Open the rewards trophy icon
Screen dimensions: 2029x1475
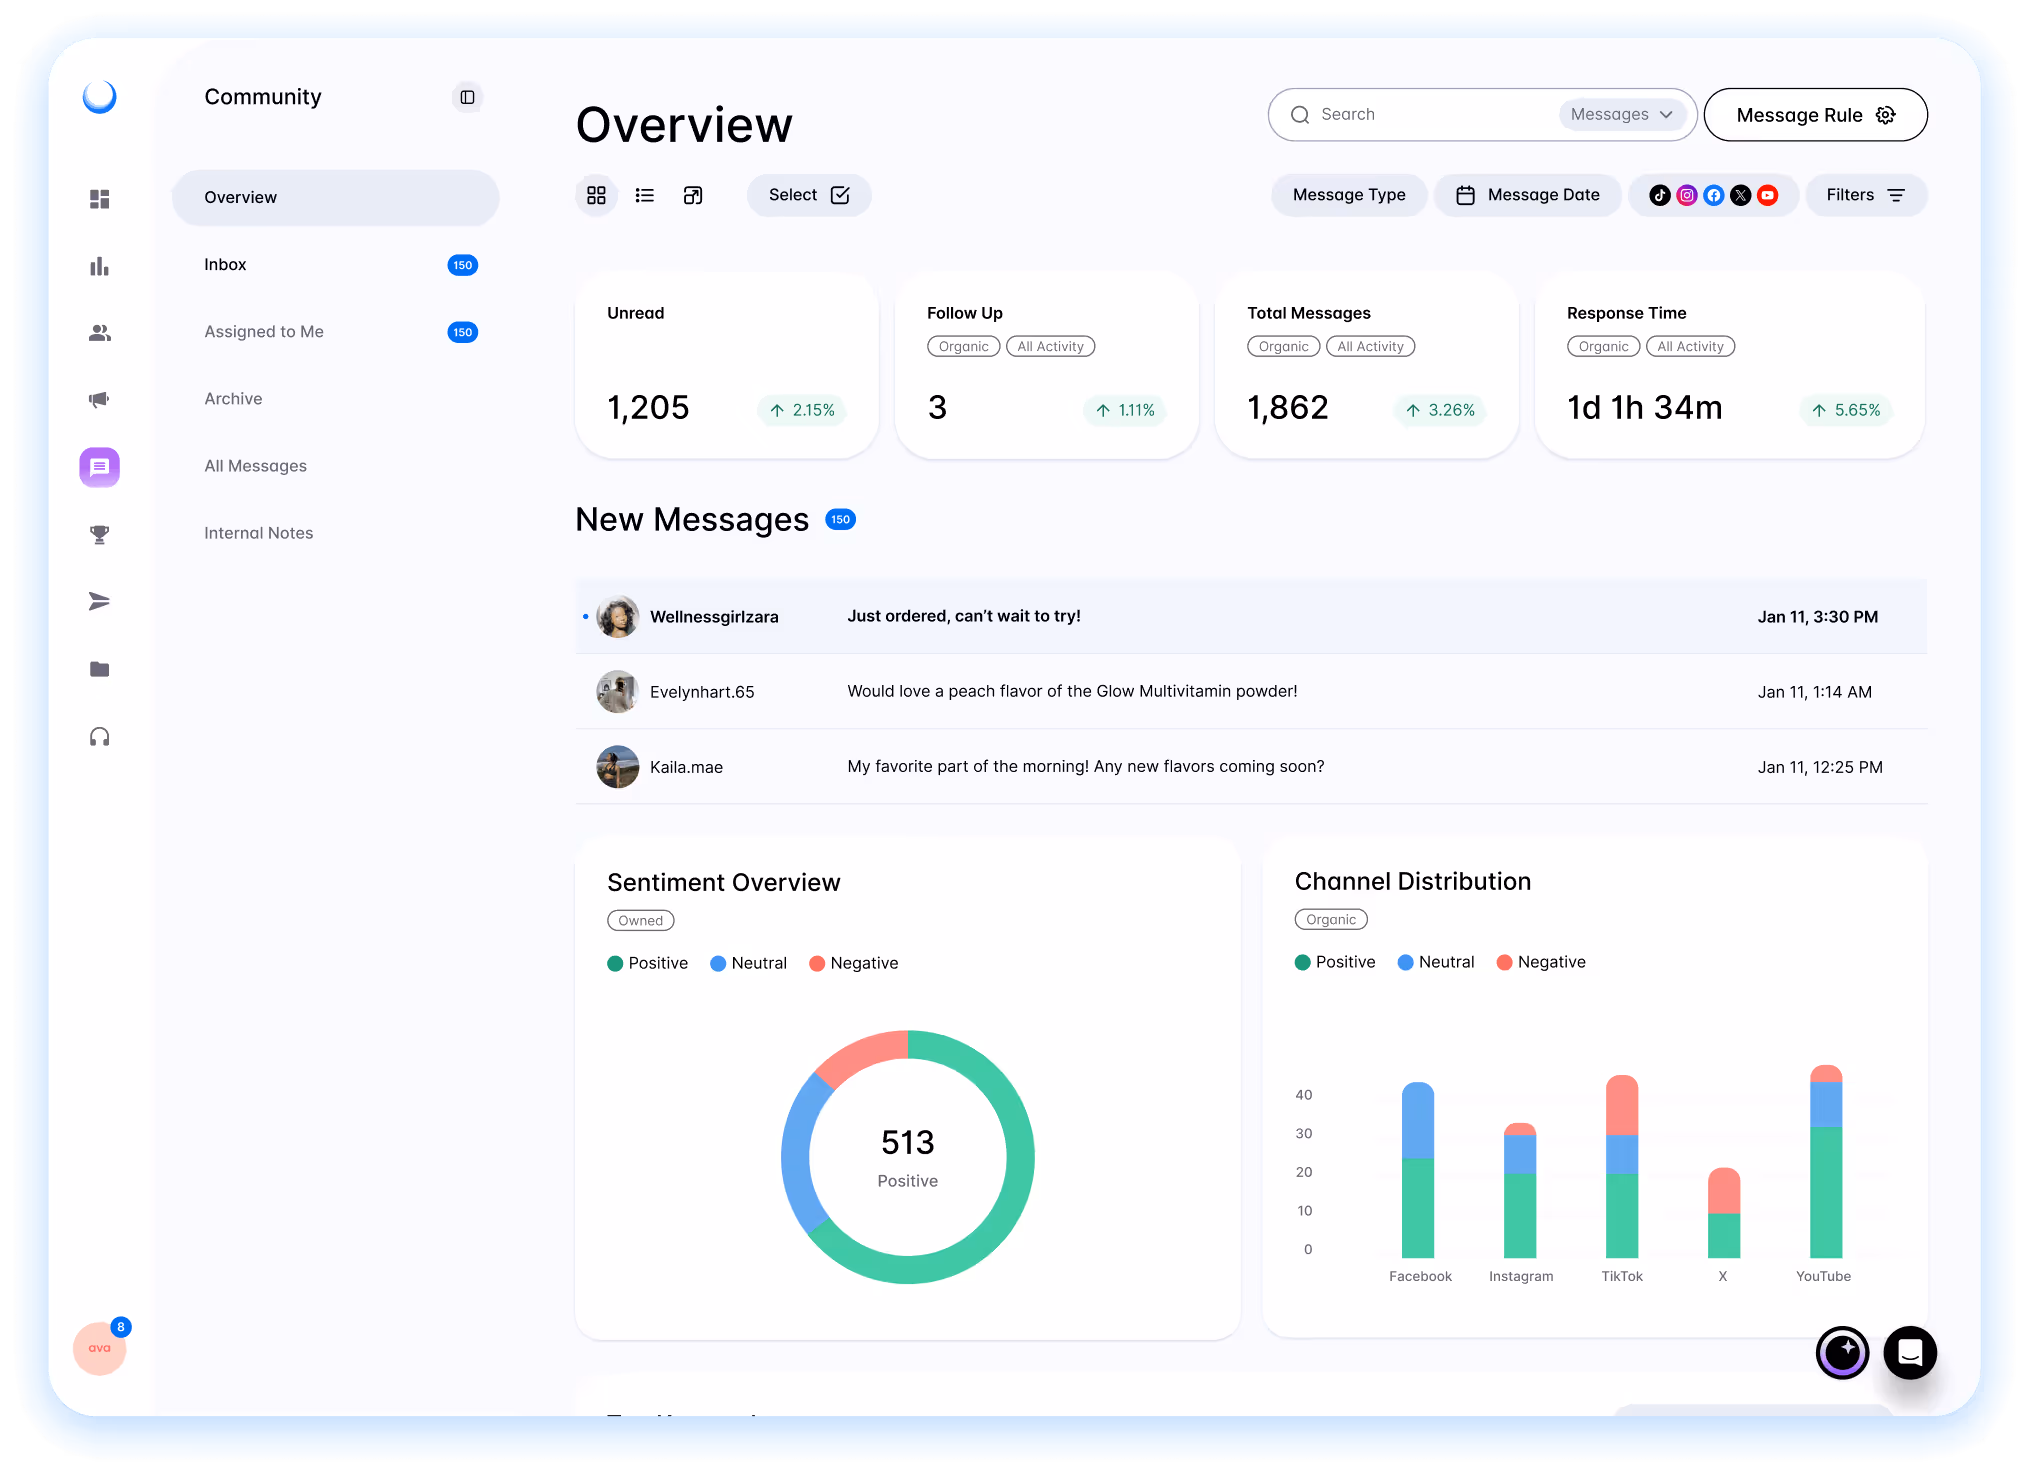click(x=99, y=533)
